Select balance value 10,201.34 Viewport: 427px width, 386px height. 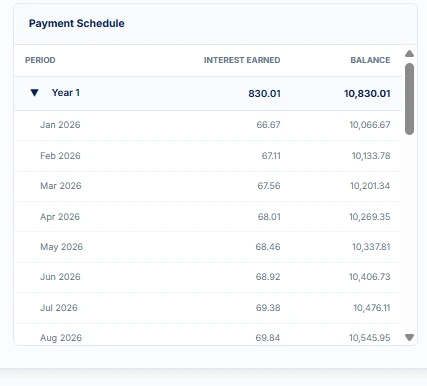(x=370, y=186)
